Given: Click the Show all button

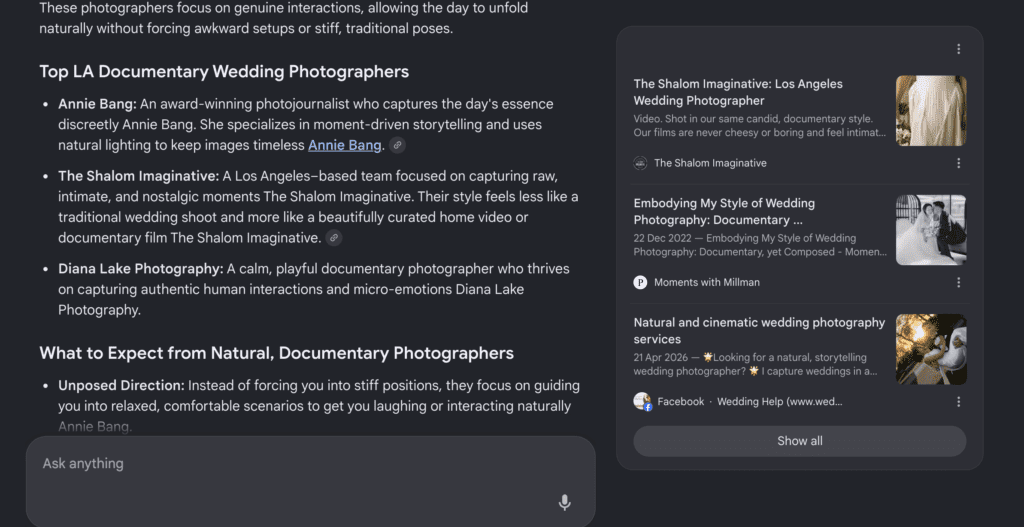Looking at the screenshot, I should point(799,441).
